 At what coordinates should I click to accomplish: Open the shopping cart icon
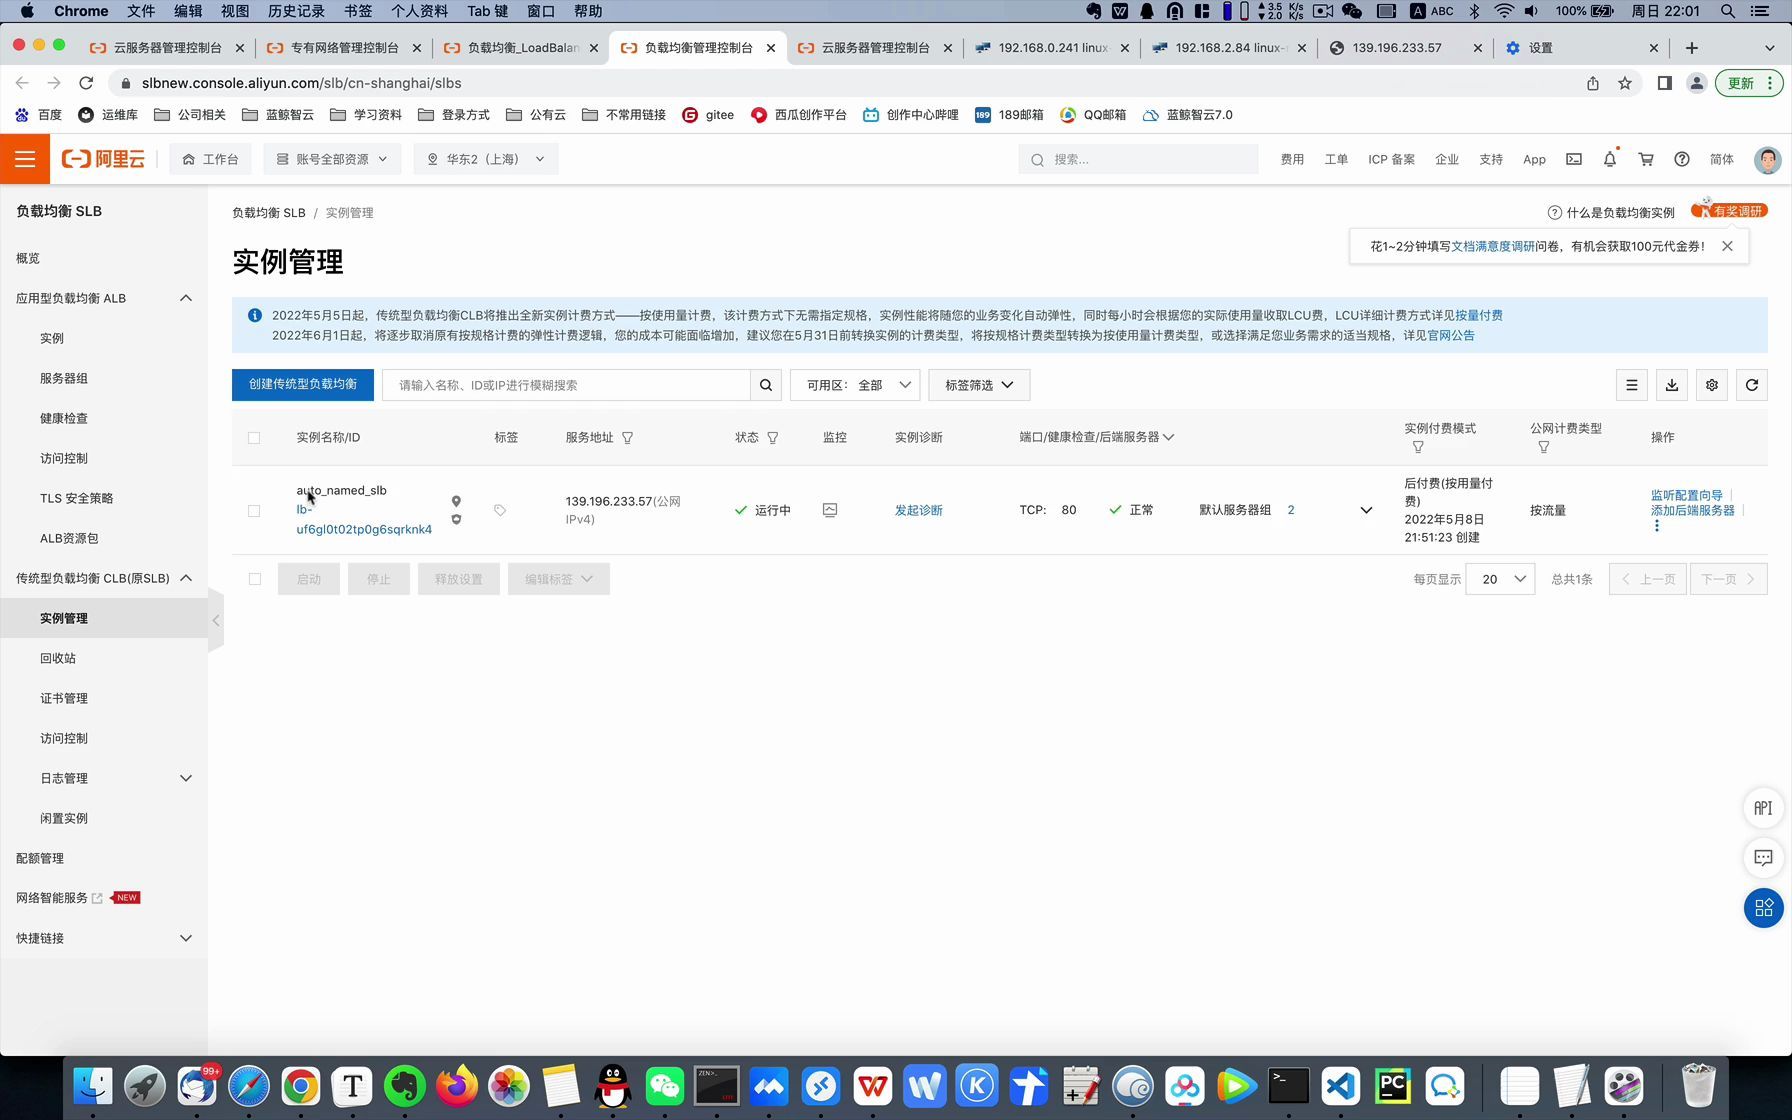click(1646, 159)
